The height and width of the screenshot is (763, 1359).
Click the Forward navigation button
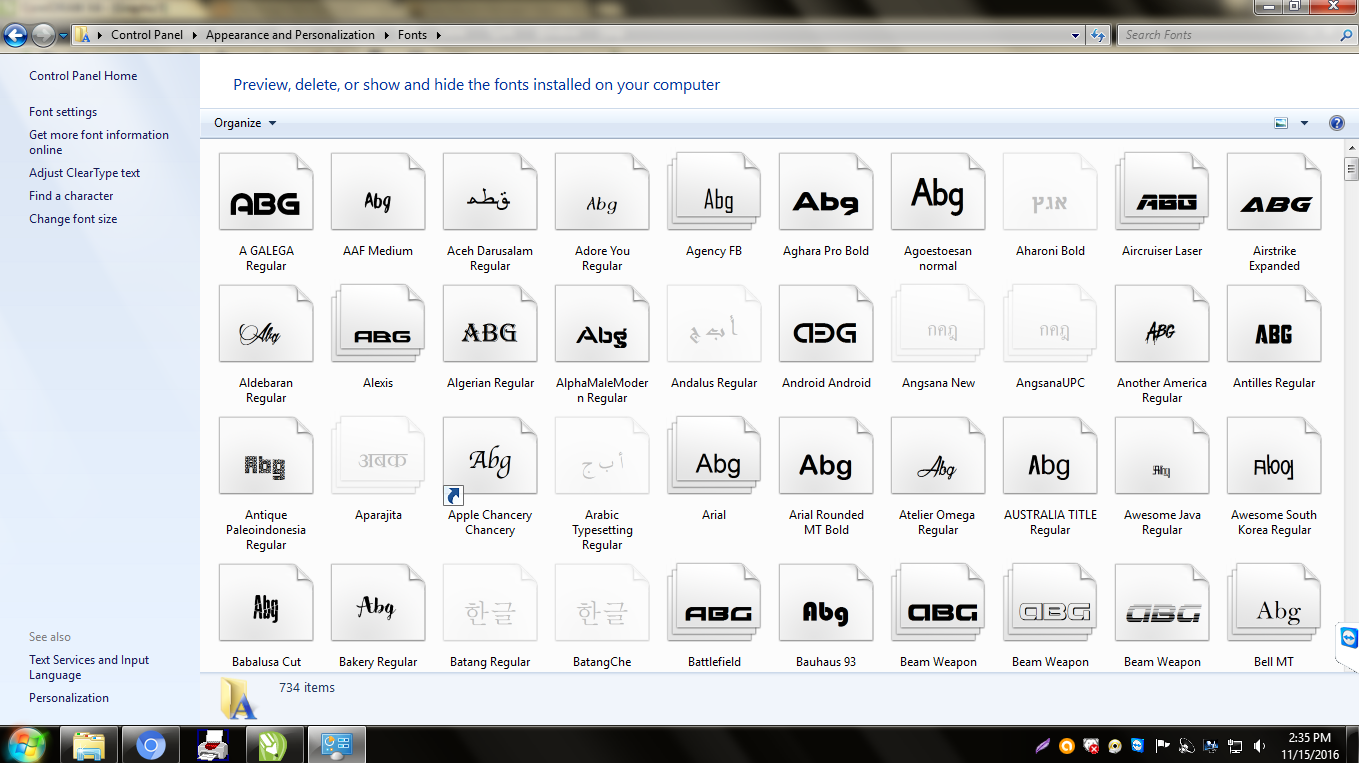[43, 36]
